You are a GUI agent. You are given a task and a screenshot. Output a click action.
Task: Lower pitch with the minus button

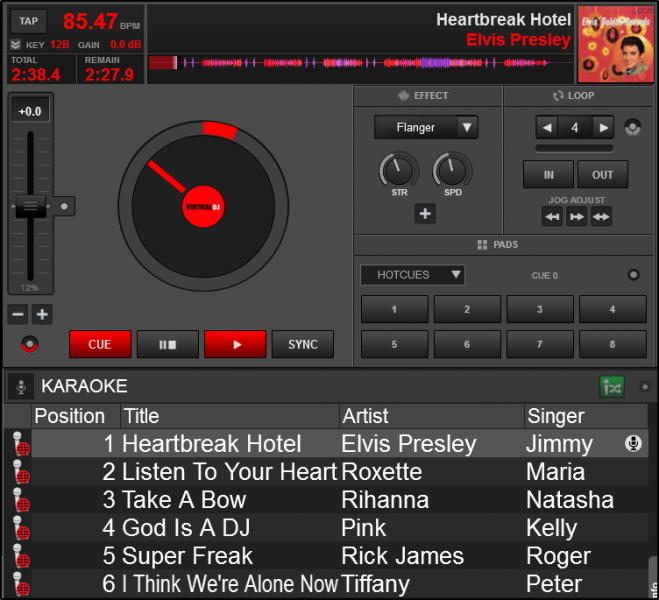(x=18, y=314)
